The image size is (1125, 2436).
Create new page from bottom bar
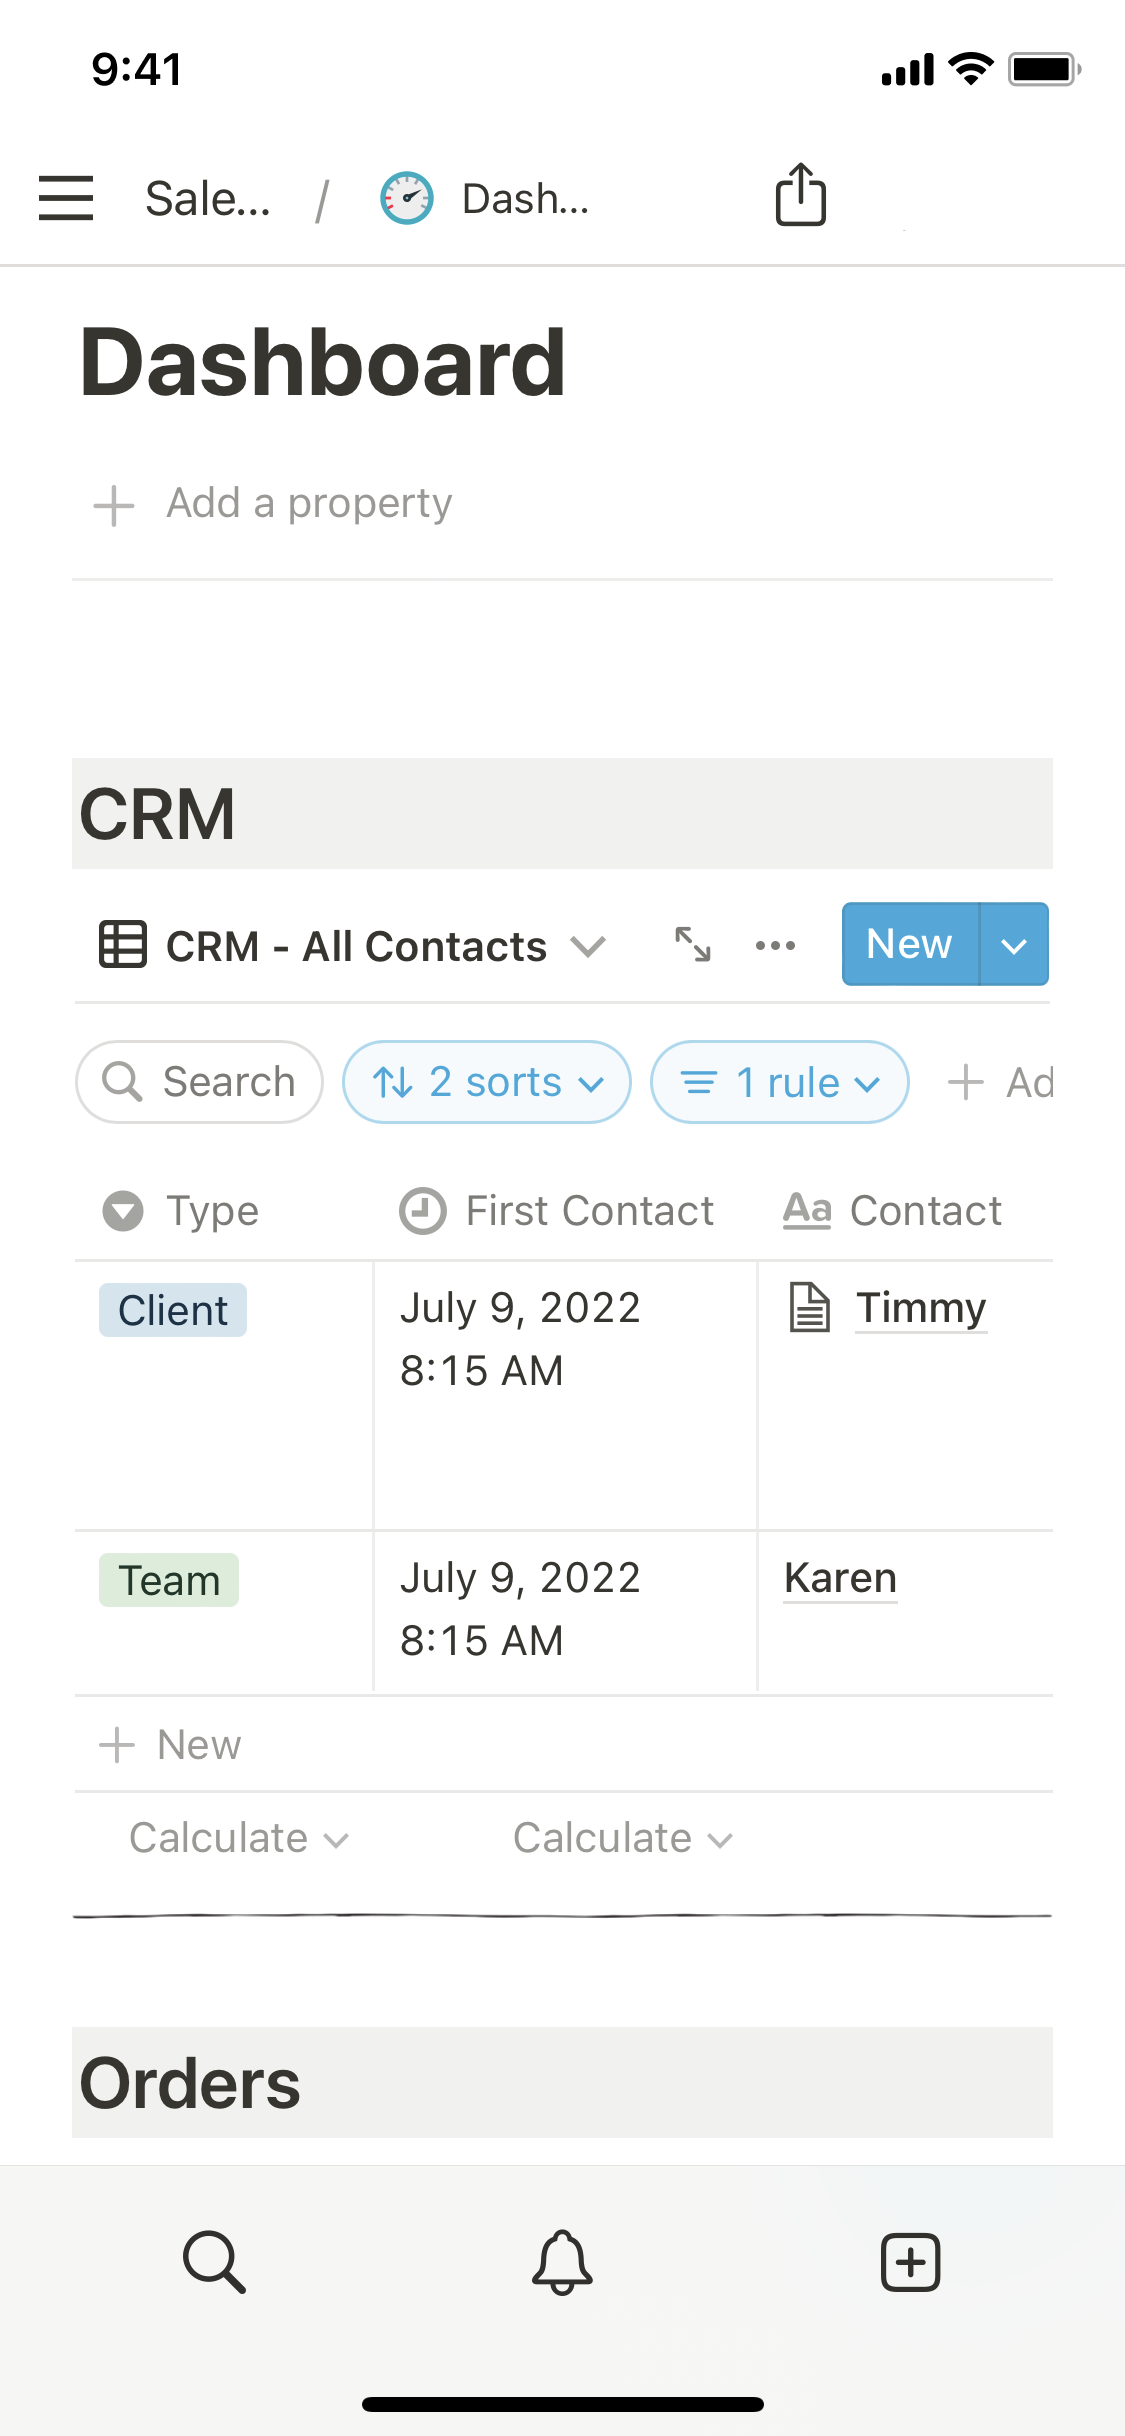click(x=910, y=2261)
